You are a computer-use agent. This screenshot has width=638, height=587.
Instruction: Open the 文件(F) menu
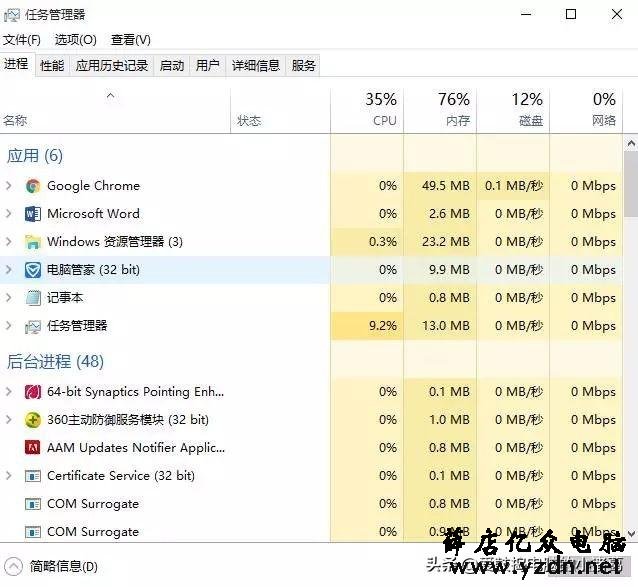tap(22, 40)
